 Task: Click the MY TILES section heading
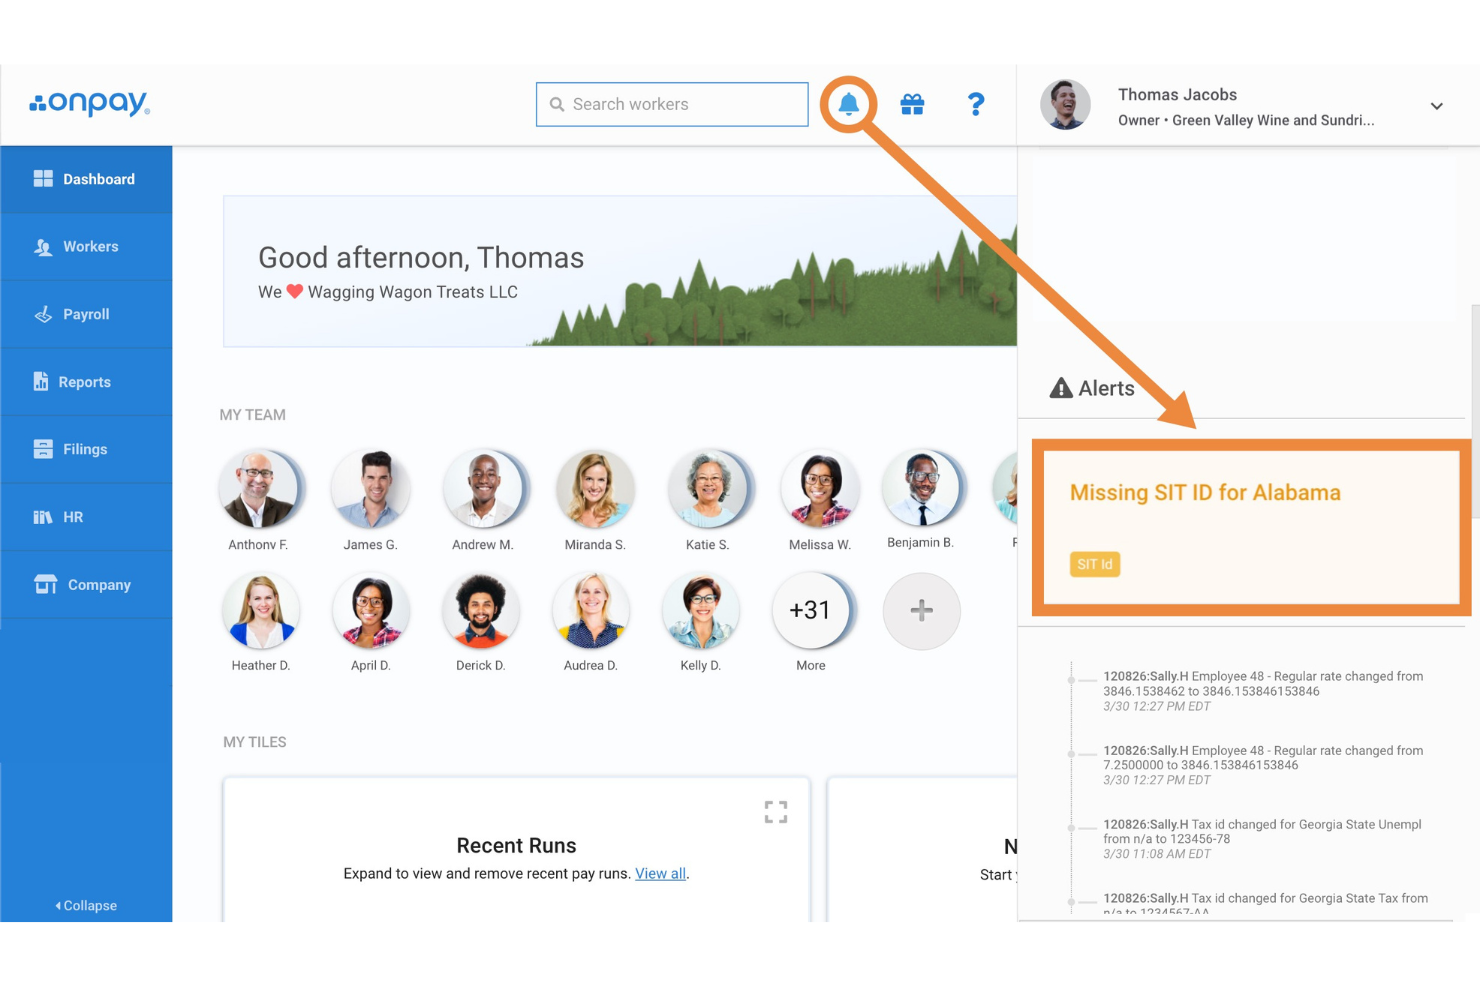pyautogui.click(x=255, y=742)
